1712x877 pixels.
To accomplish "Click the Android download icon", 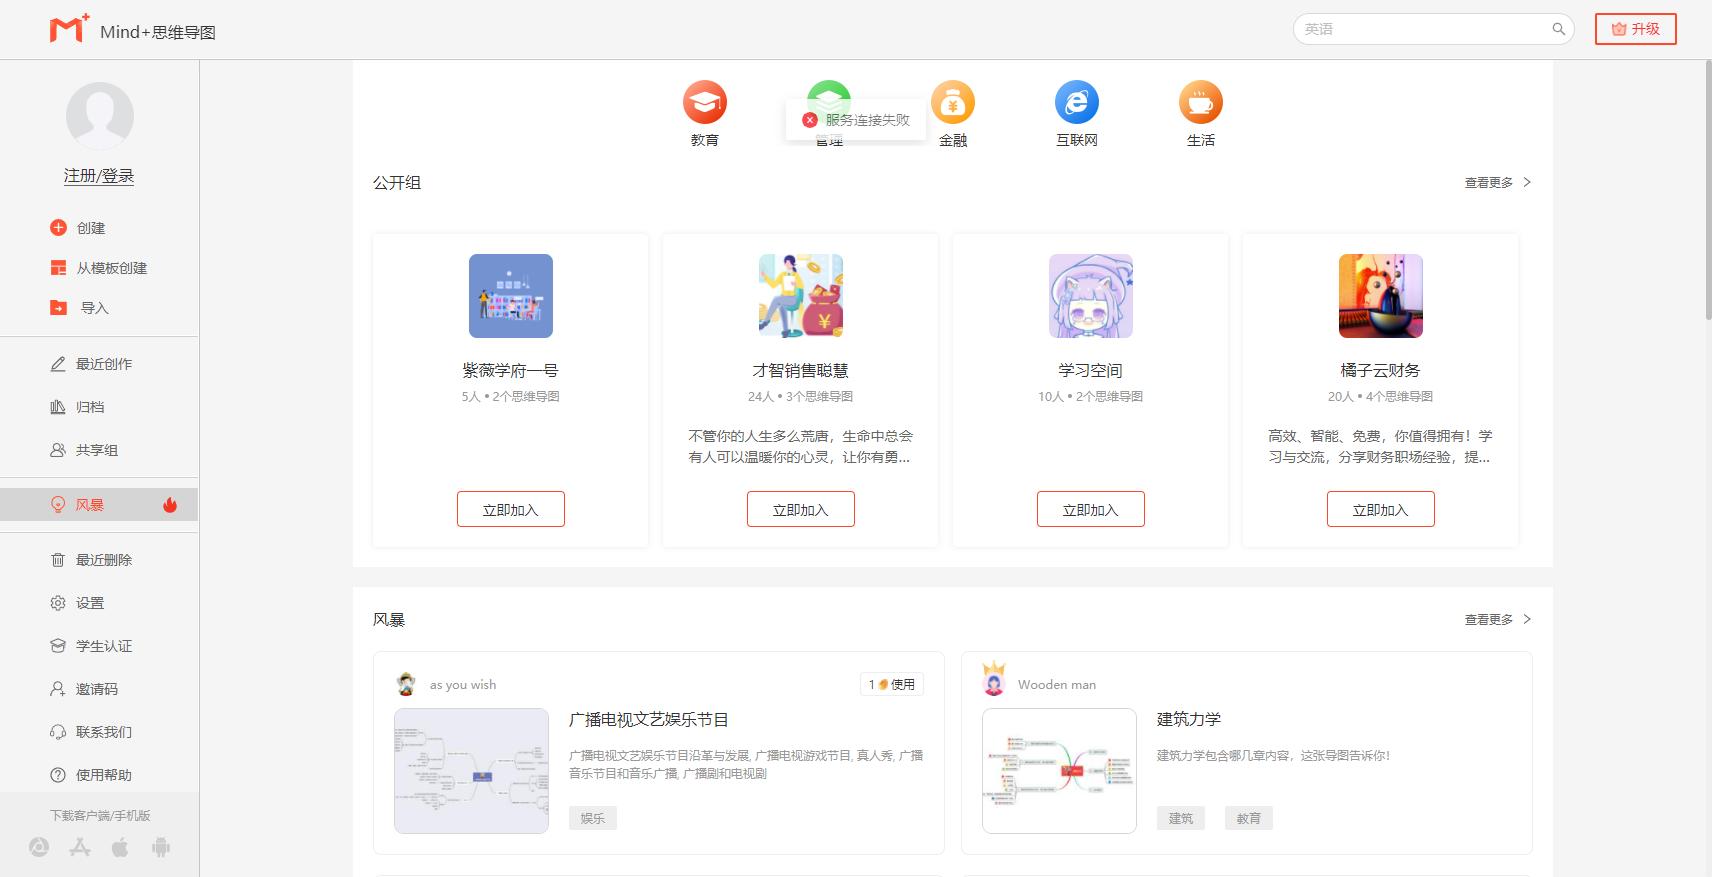I will coord(161,848).
